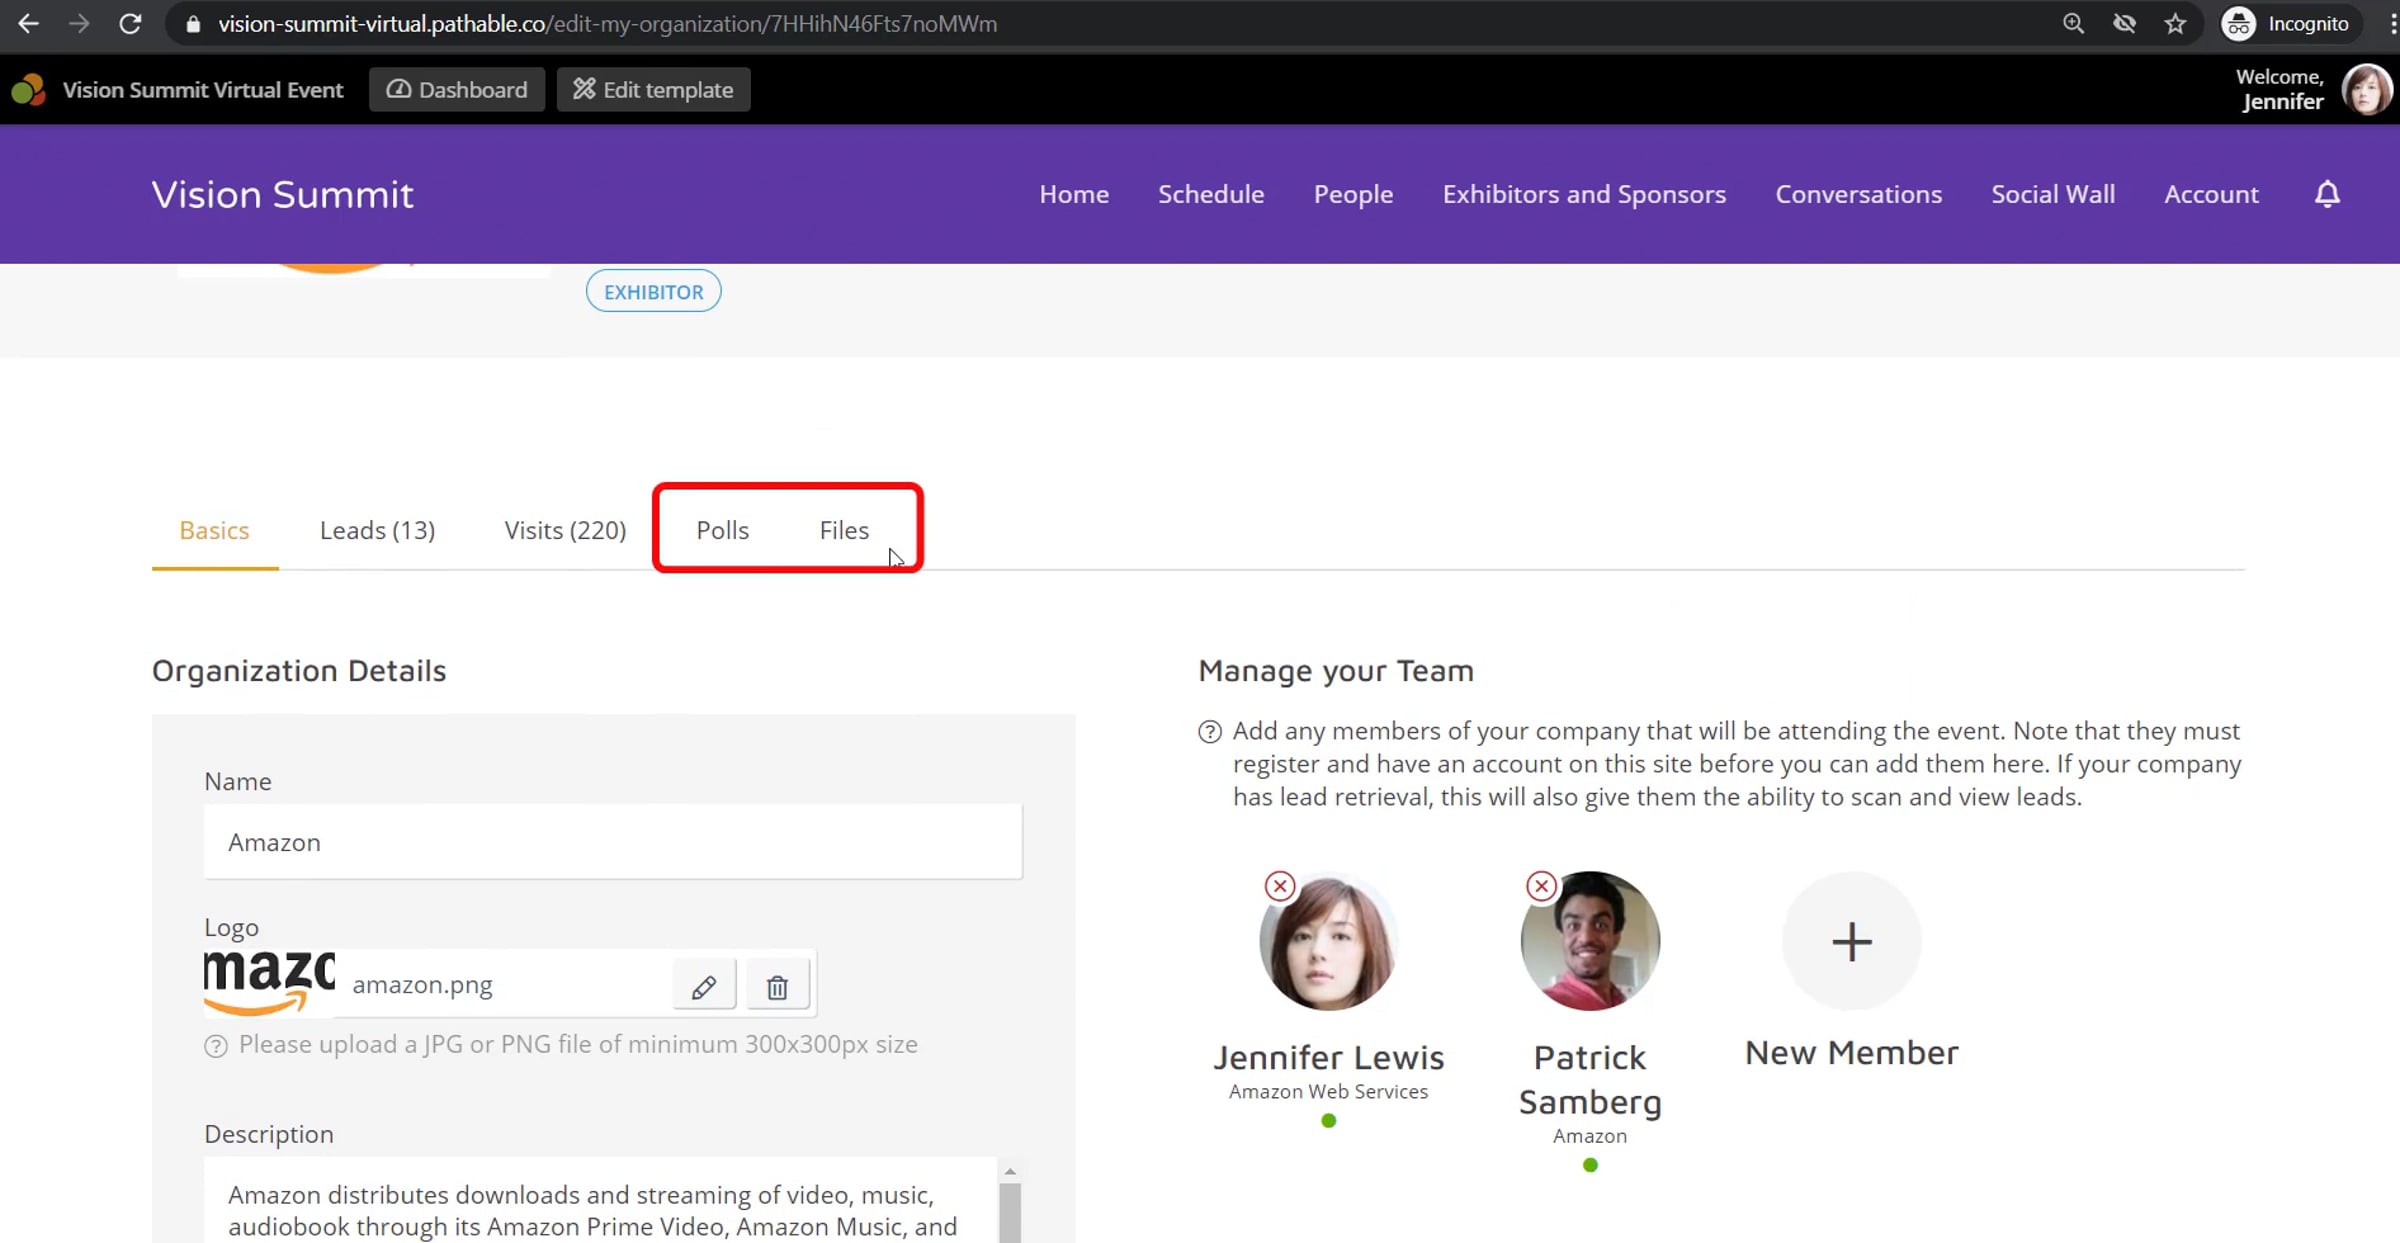The width and height of the screenshot is (2400, 1243).
Task: Click the Description scrollbar thumb
Action: (1010, 1213)
